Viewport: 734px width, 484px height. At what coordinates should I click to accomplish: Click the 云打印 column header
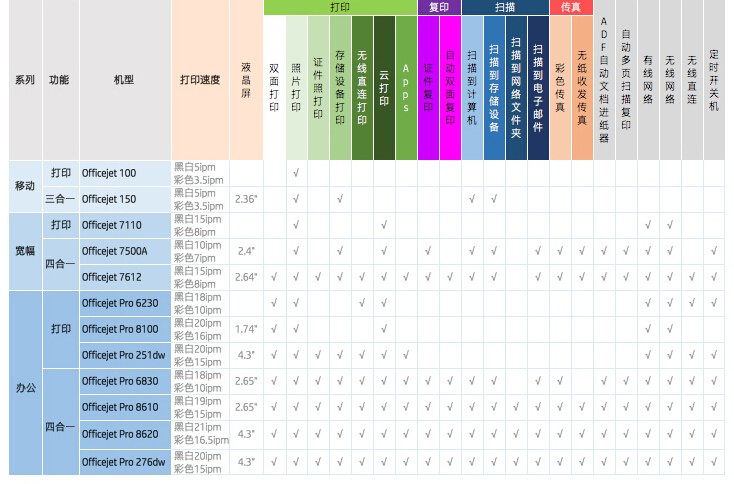click(384, 88)
